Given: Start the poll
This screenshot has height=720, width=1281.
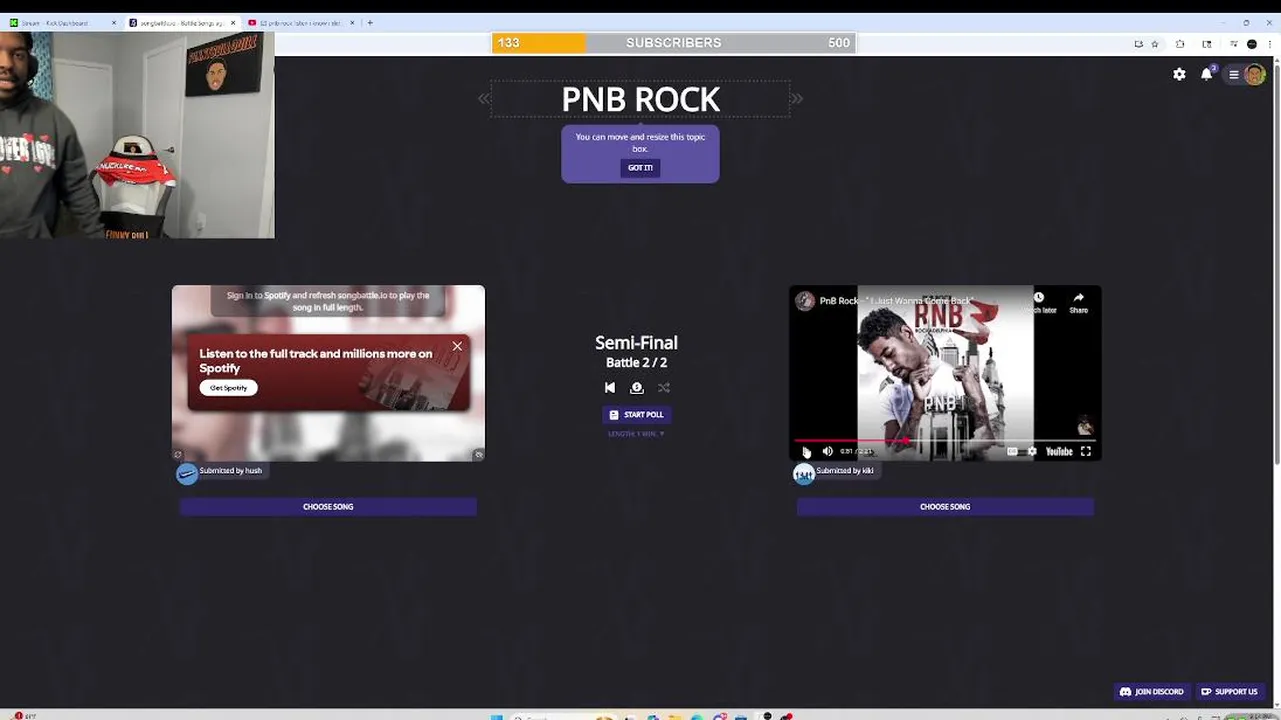Looking at the screenshot, I should coord(637,414).
